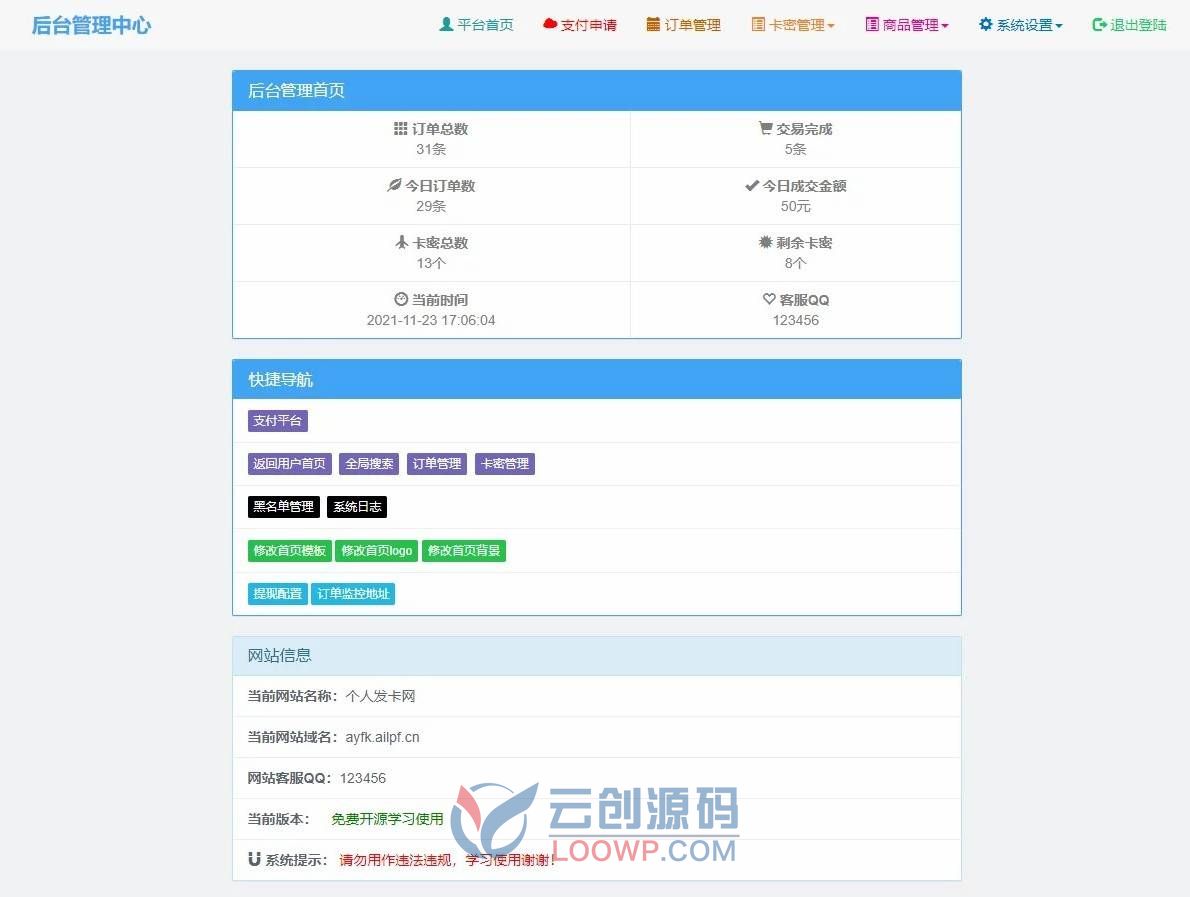Image resolution: width=1190 pixels, height=897 pixels.
Task: Open the 全局搜索 shortcut
Action: click(369, 464)
